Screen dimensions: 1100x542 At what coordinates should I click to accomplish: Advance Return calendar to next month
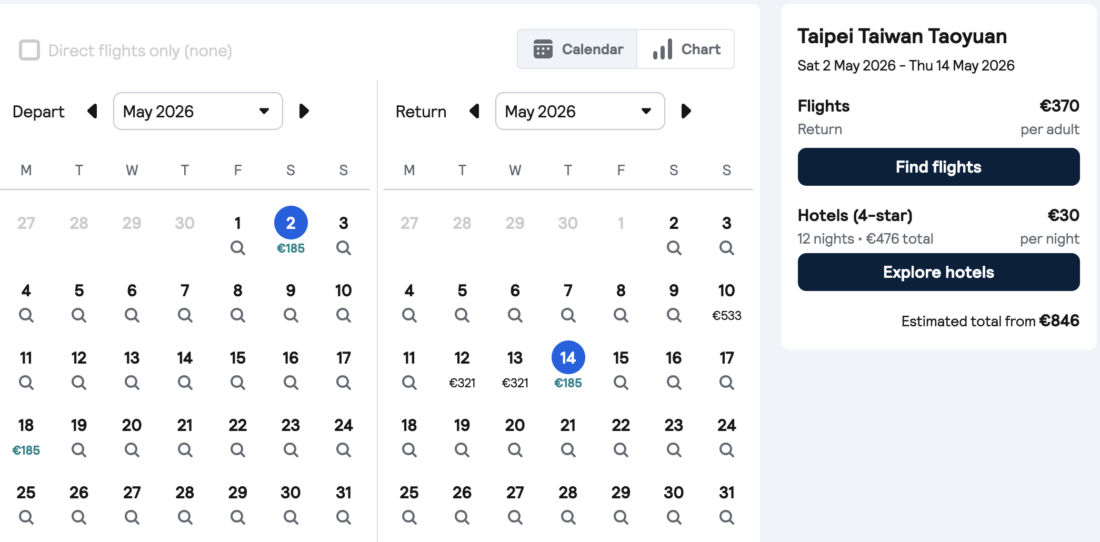[686, 111]
